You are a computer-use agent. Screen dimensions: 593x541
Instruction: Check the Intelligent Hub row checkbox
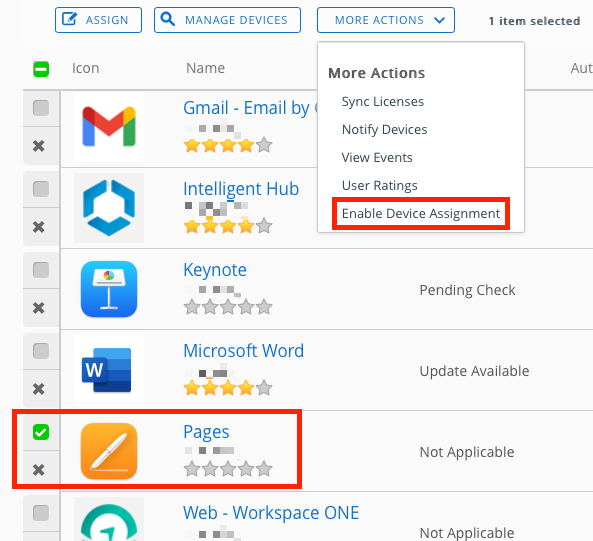point(41,189)
